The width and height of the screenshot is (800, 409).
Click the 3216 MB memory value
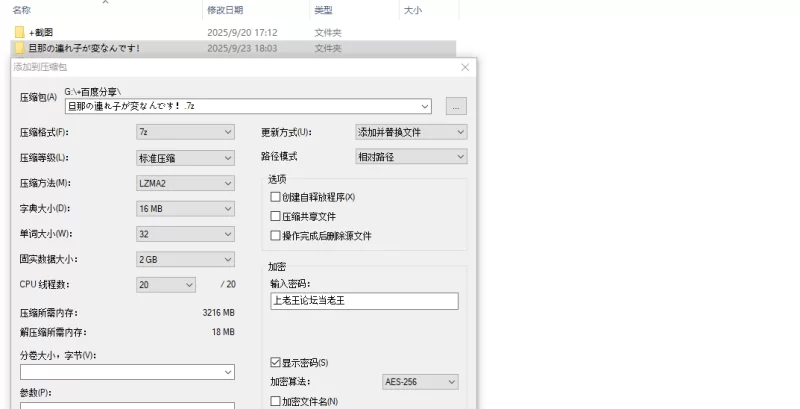pyautogui.click(x=218, y=313)
